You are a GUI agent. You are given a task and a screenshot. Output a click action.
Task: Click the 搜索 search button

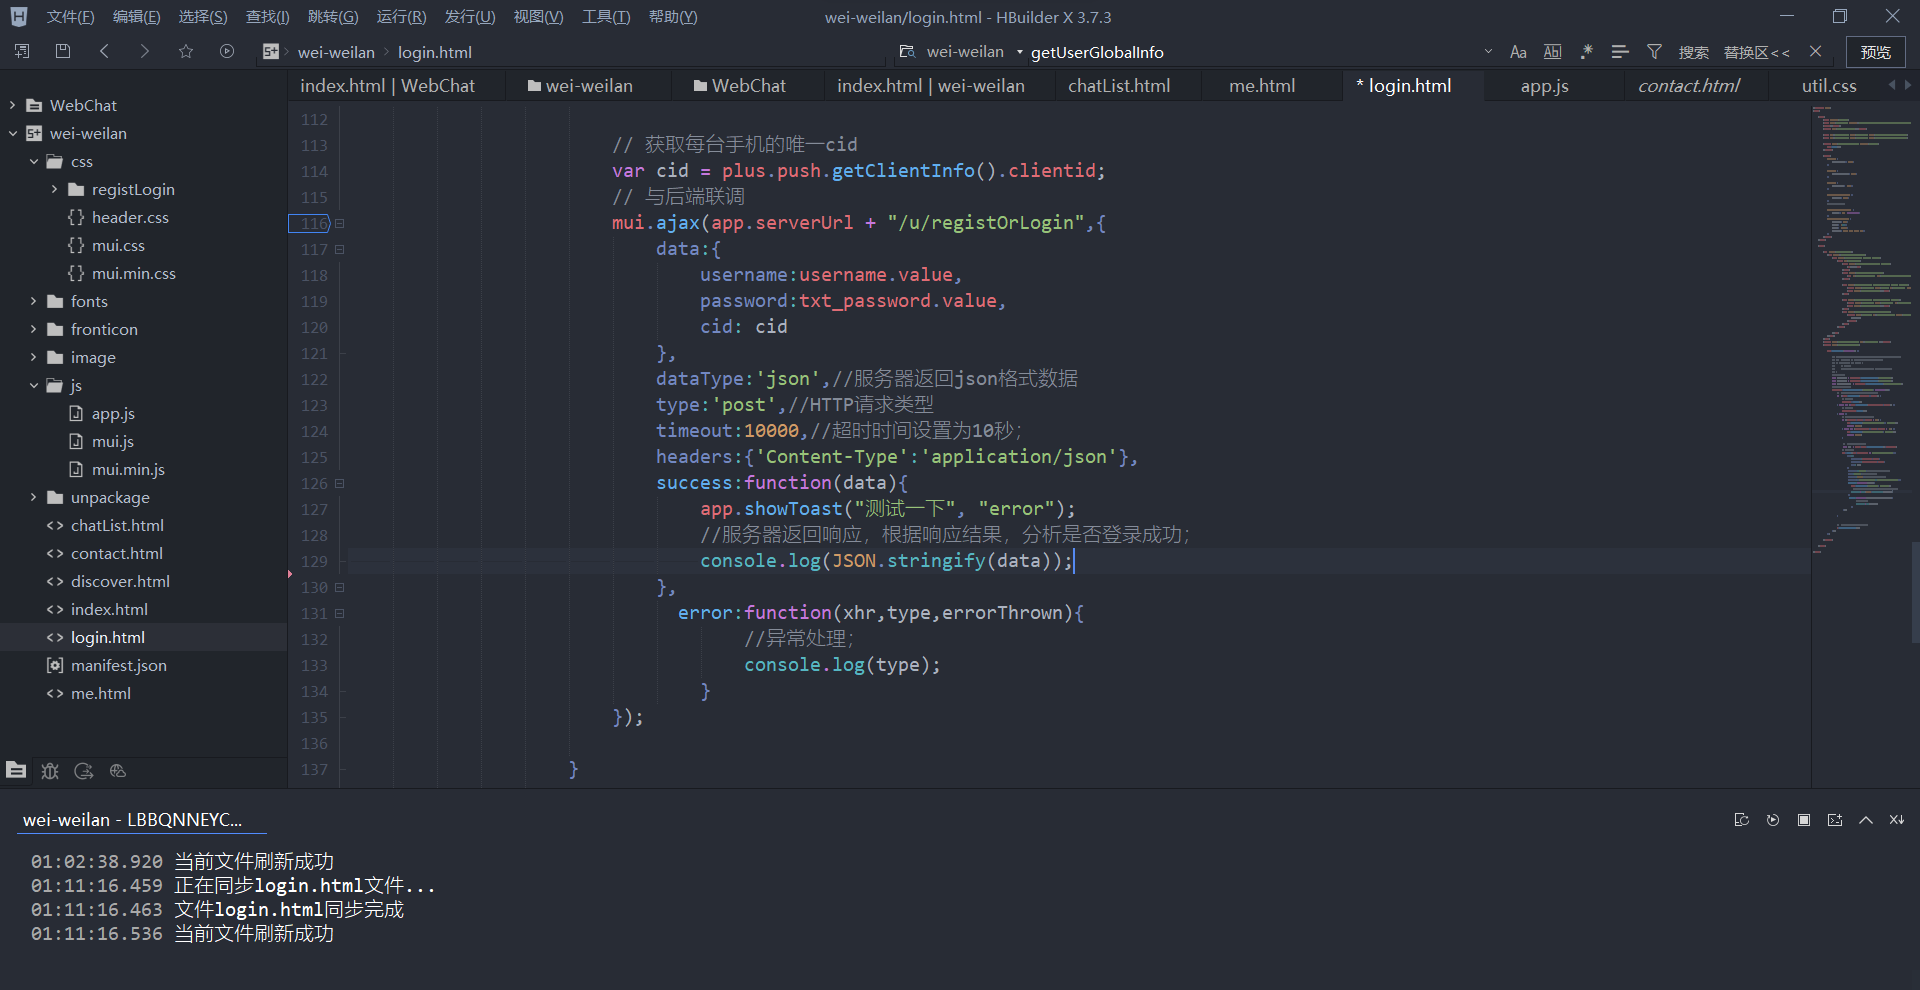coord(1693,52)
